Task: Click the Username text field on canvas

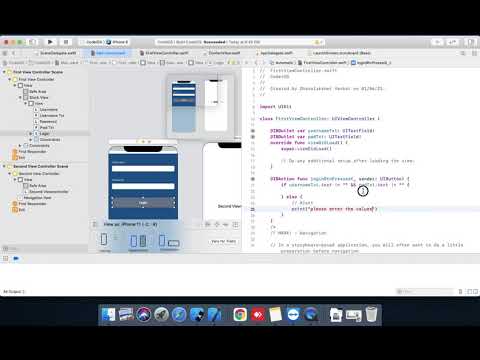Action: coord(143,169)
